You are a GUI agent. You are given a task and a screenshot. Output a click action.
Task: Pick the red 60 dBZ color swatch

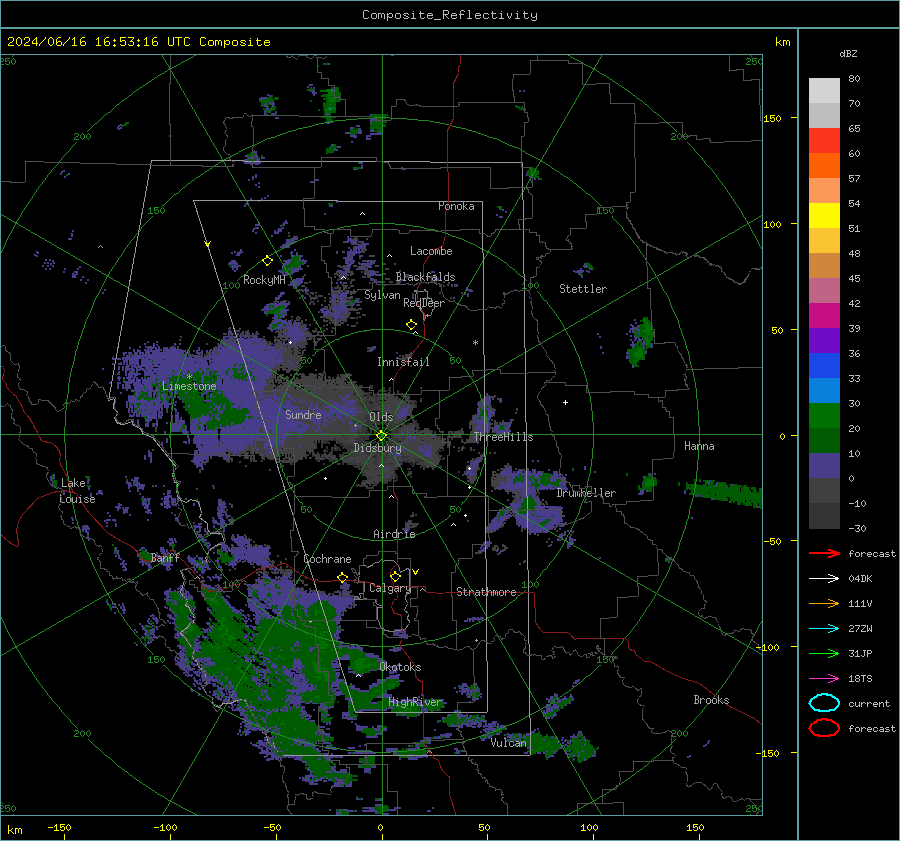click(824, 141)
